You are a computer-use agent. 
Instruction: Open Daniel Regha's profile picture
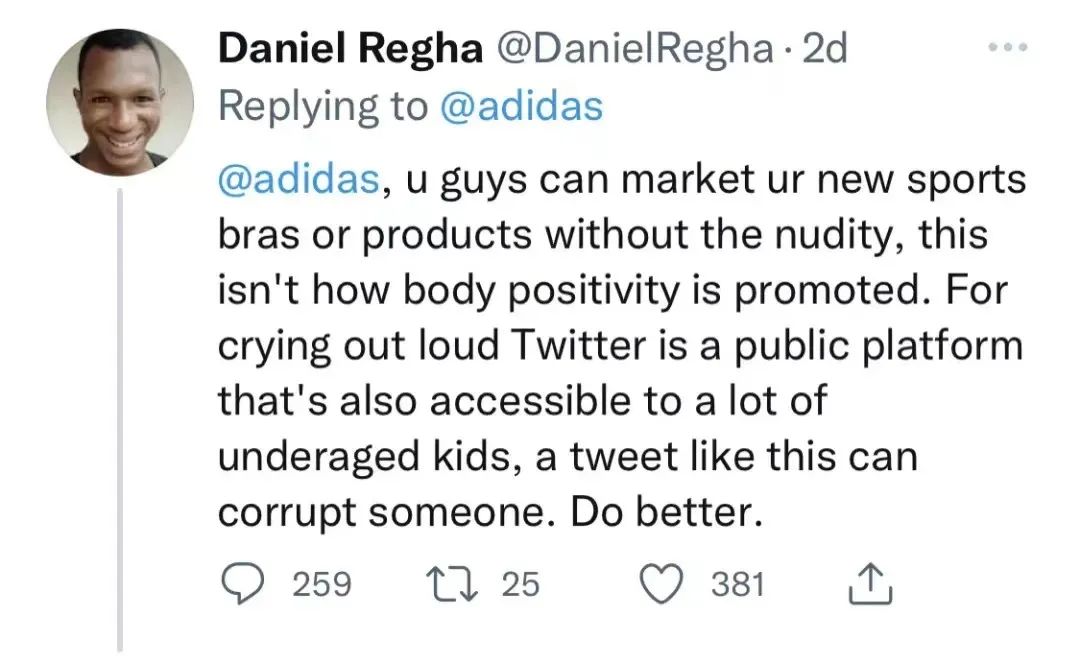pos(119,101)
